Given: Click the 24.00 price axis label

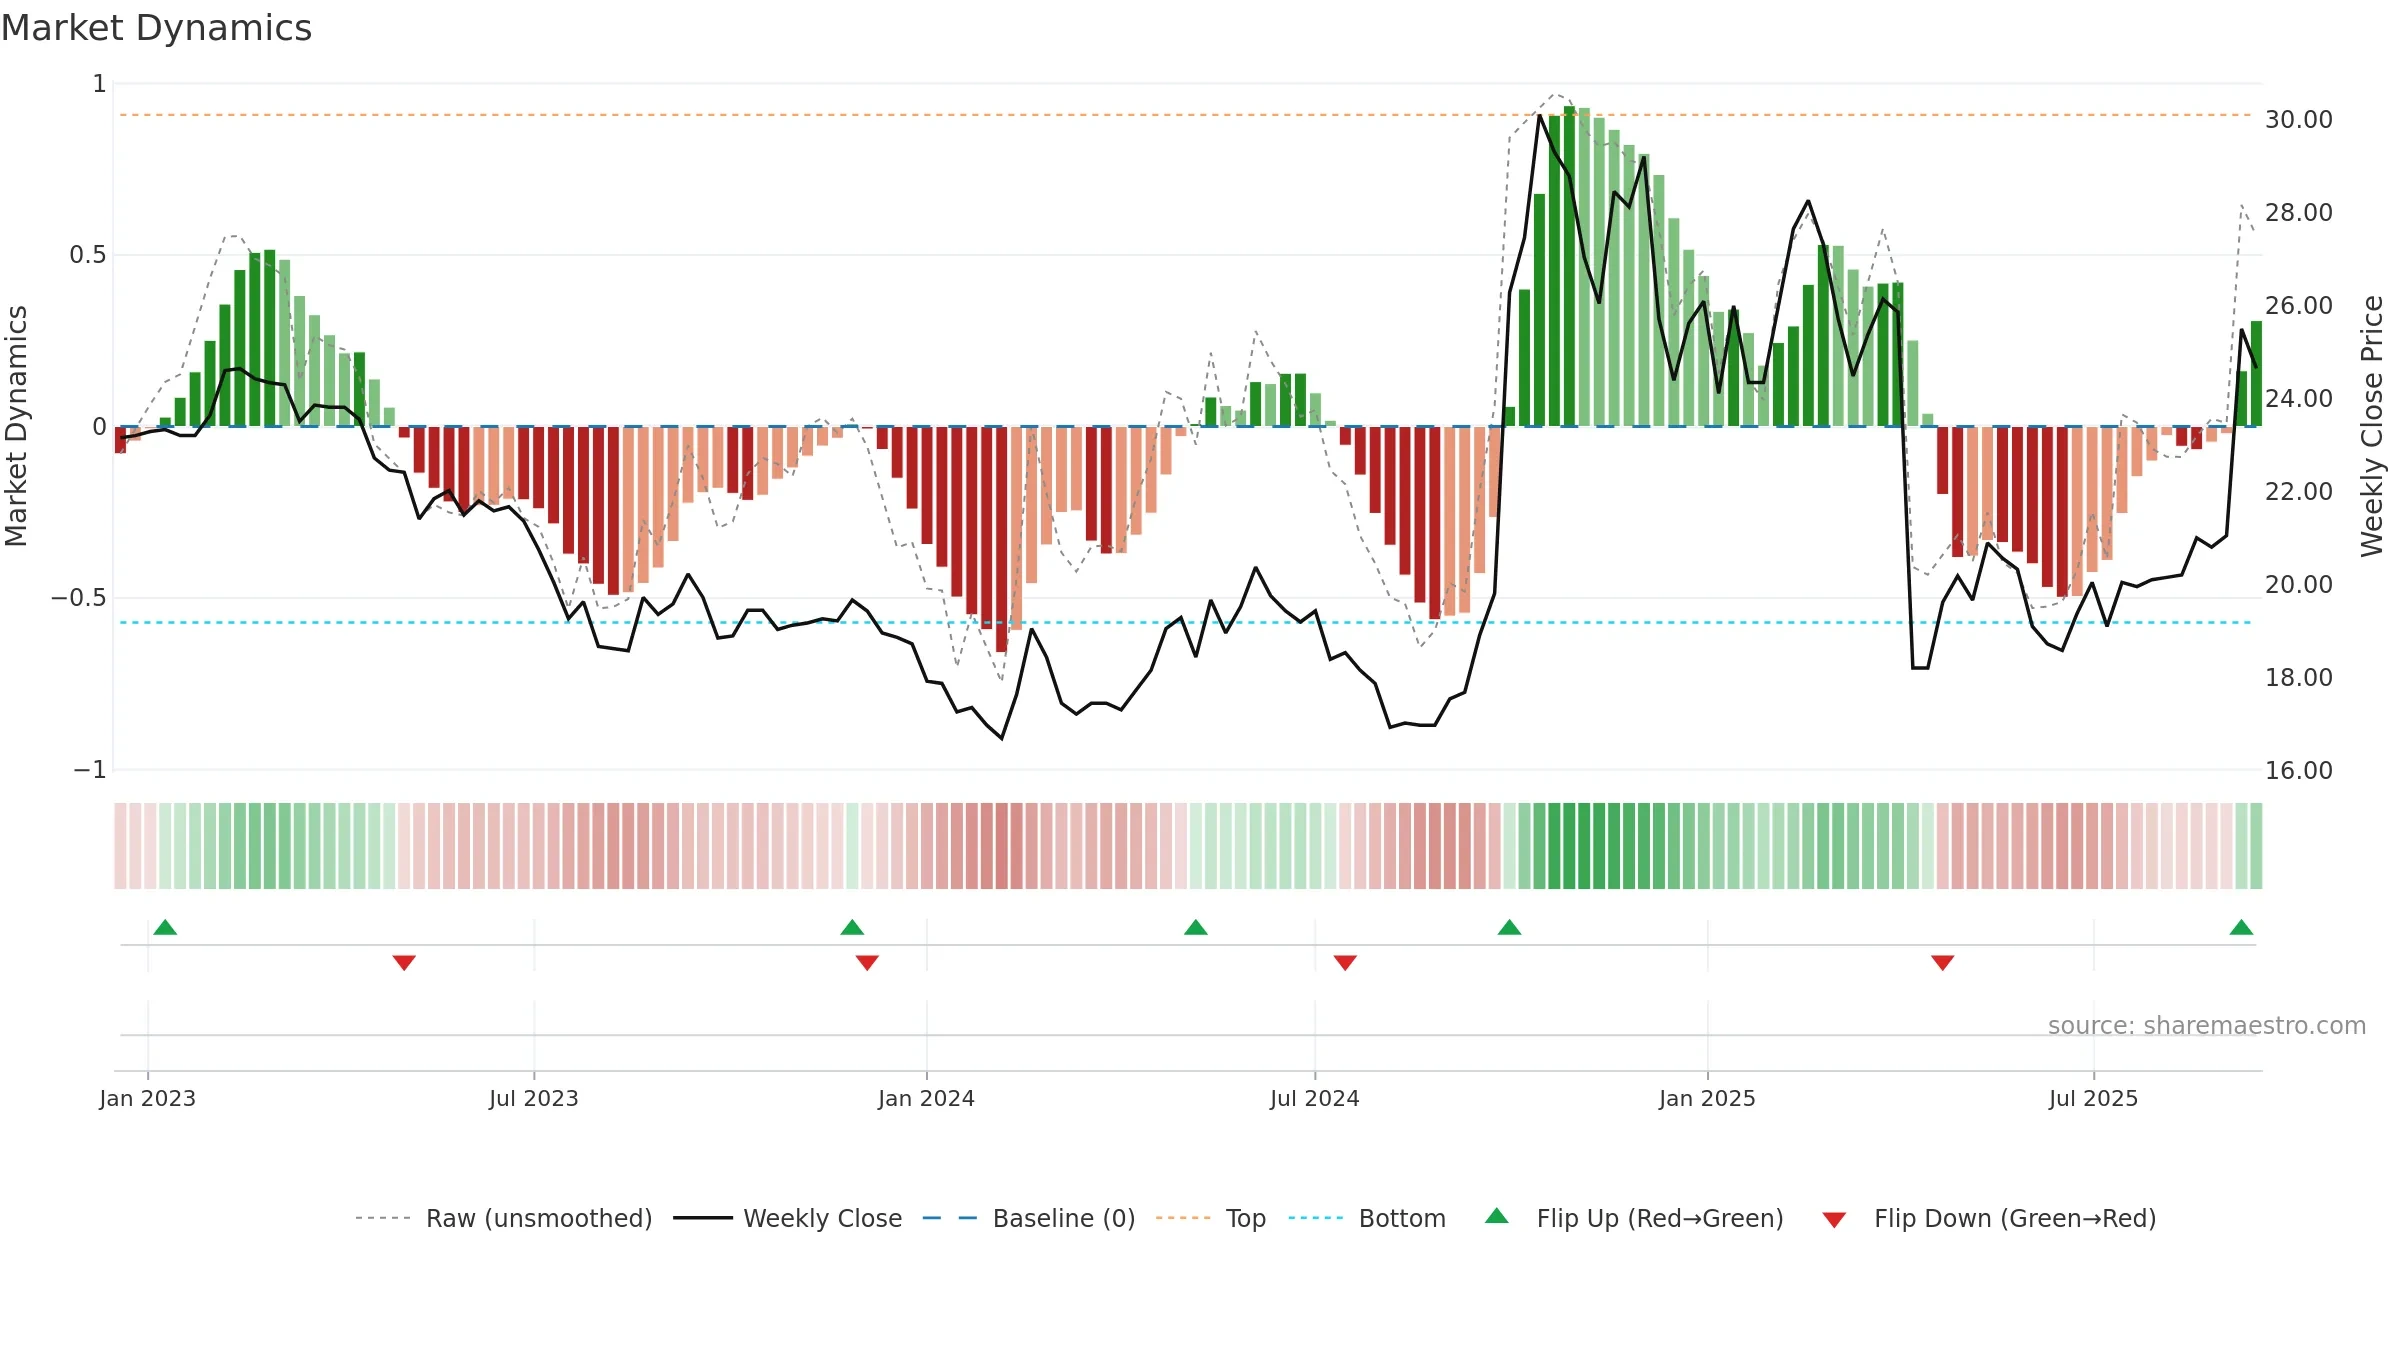Looking at the screenshot, I should click(2299, 398).
